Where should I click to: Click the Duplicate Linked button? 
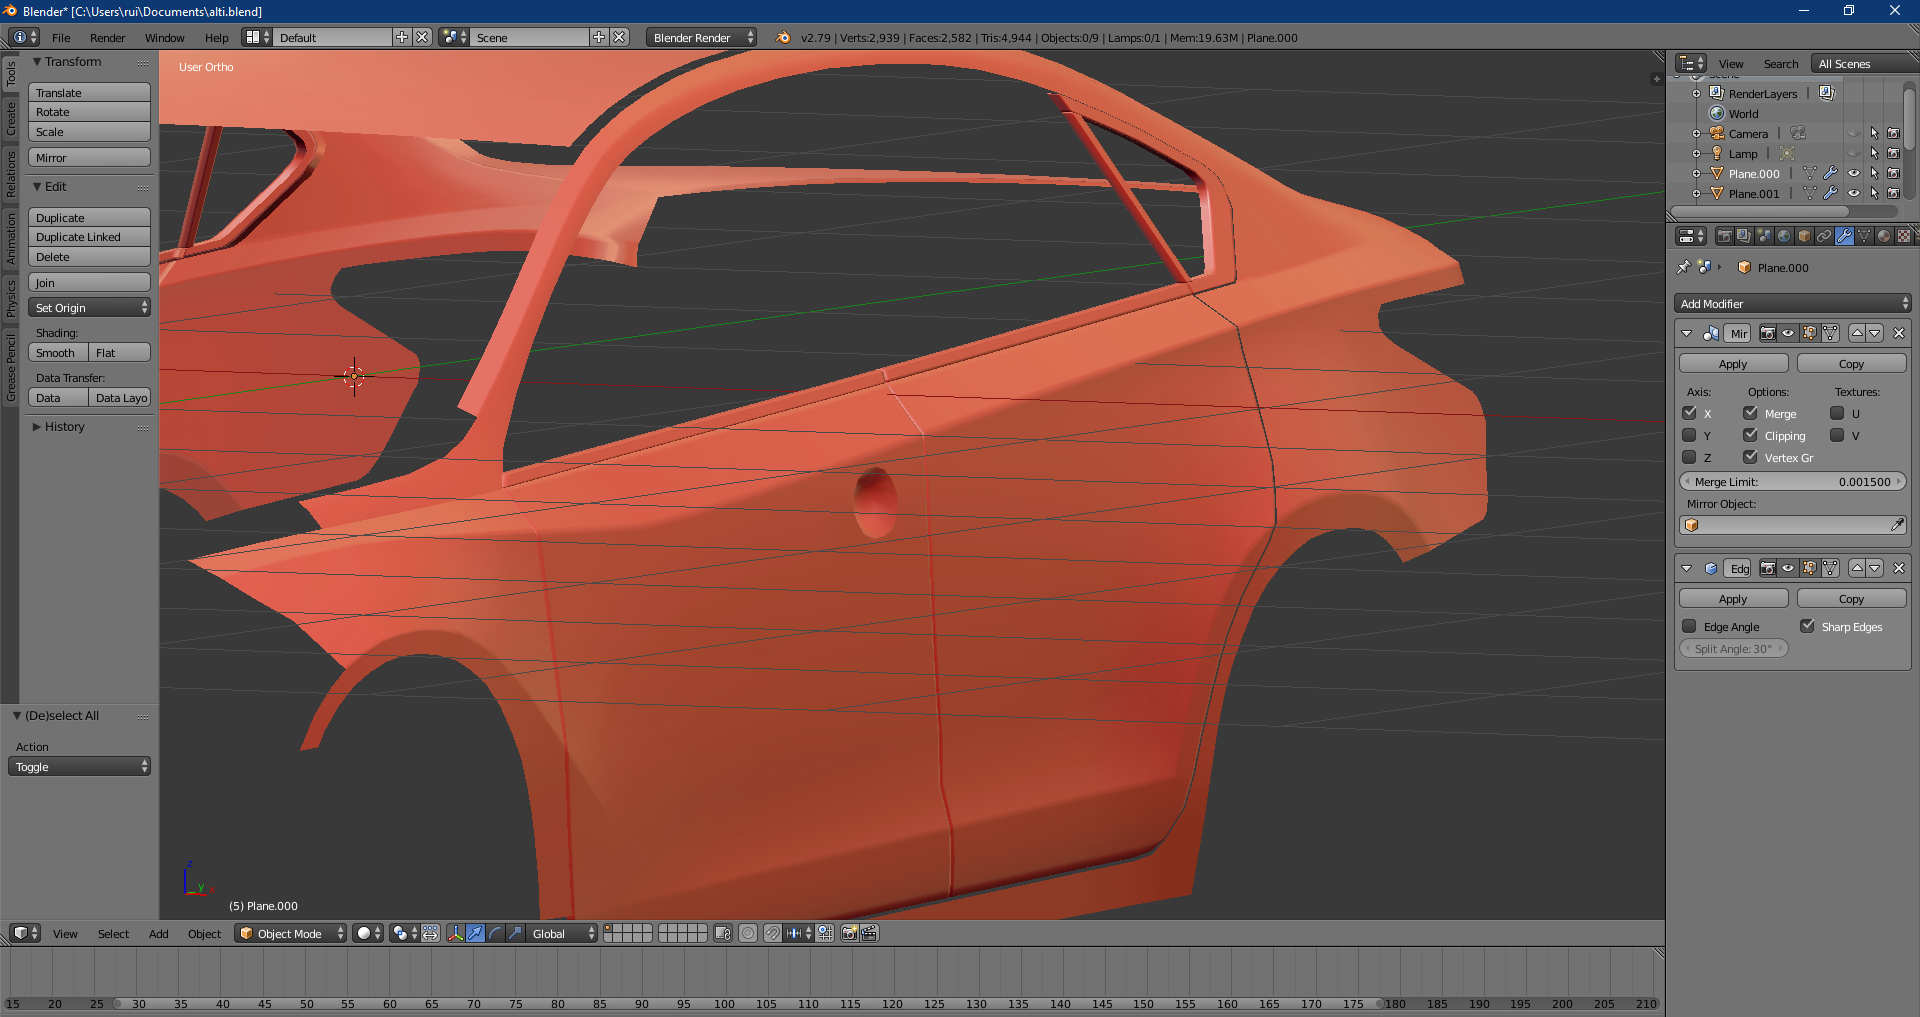click(x=89, y=237)
